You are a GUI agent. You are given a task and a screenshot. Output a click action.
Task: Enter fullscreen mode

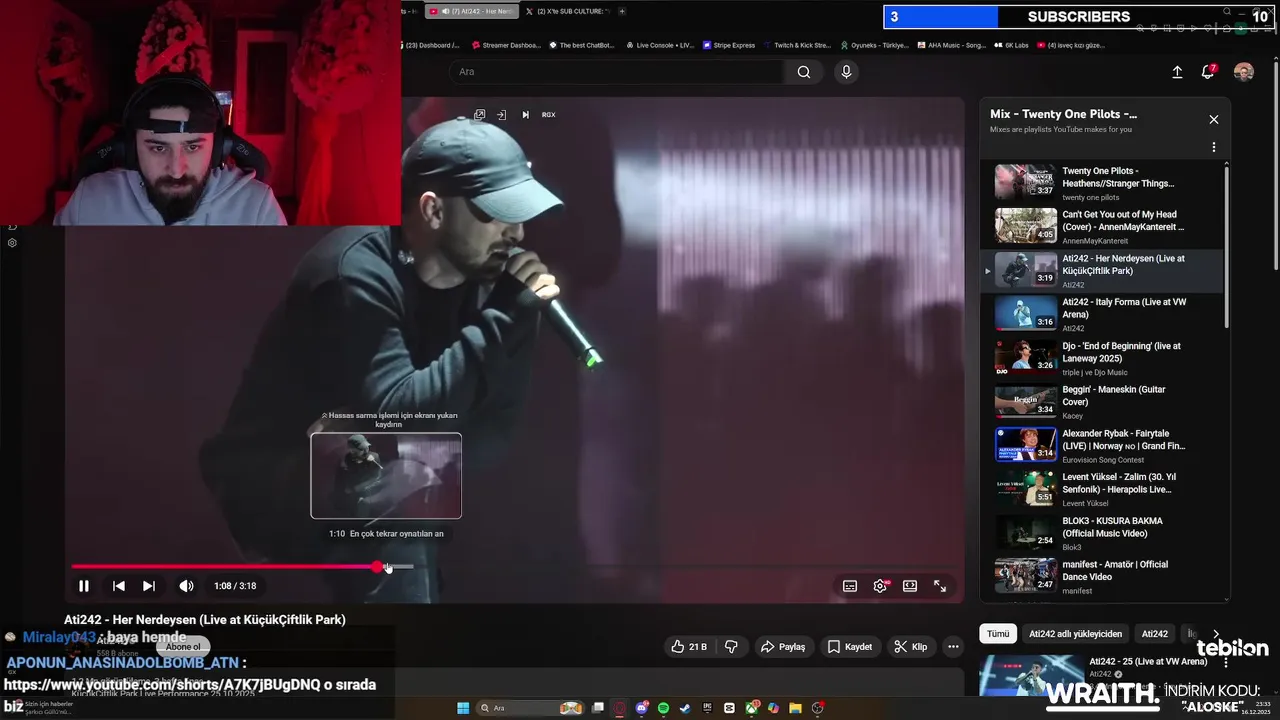pyautogui.click(x=940, y=586)
